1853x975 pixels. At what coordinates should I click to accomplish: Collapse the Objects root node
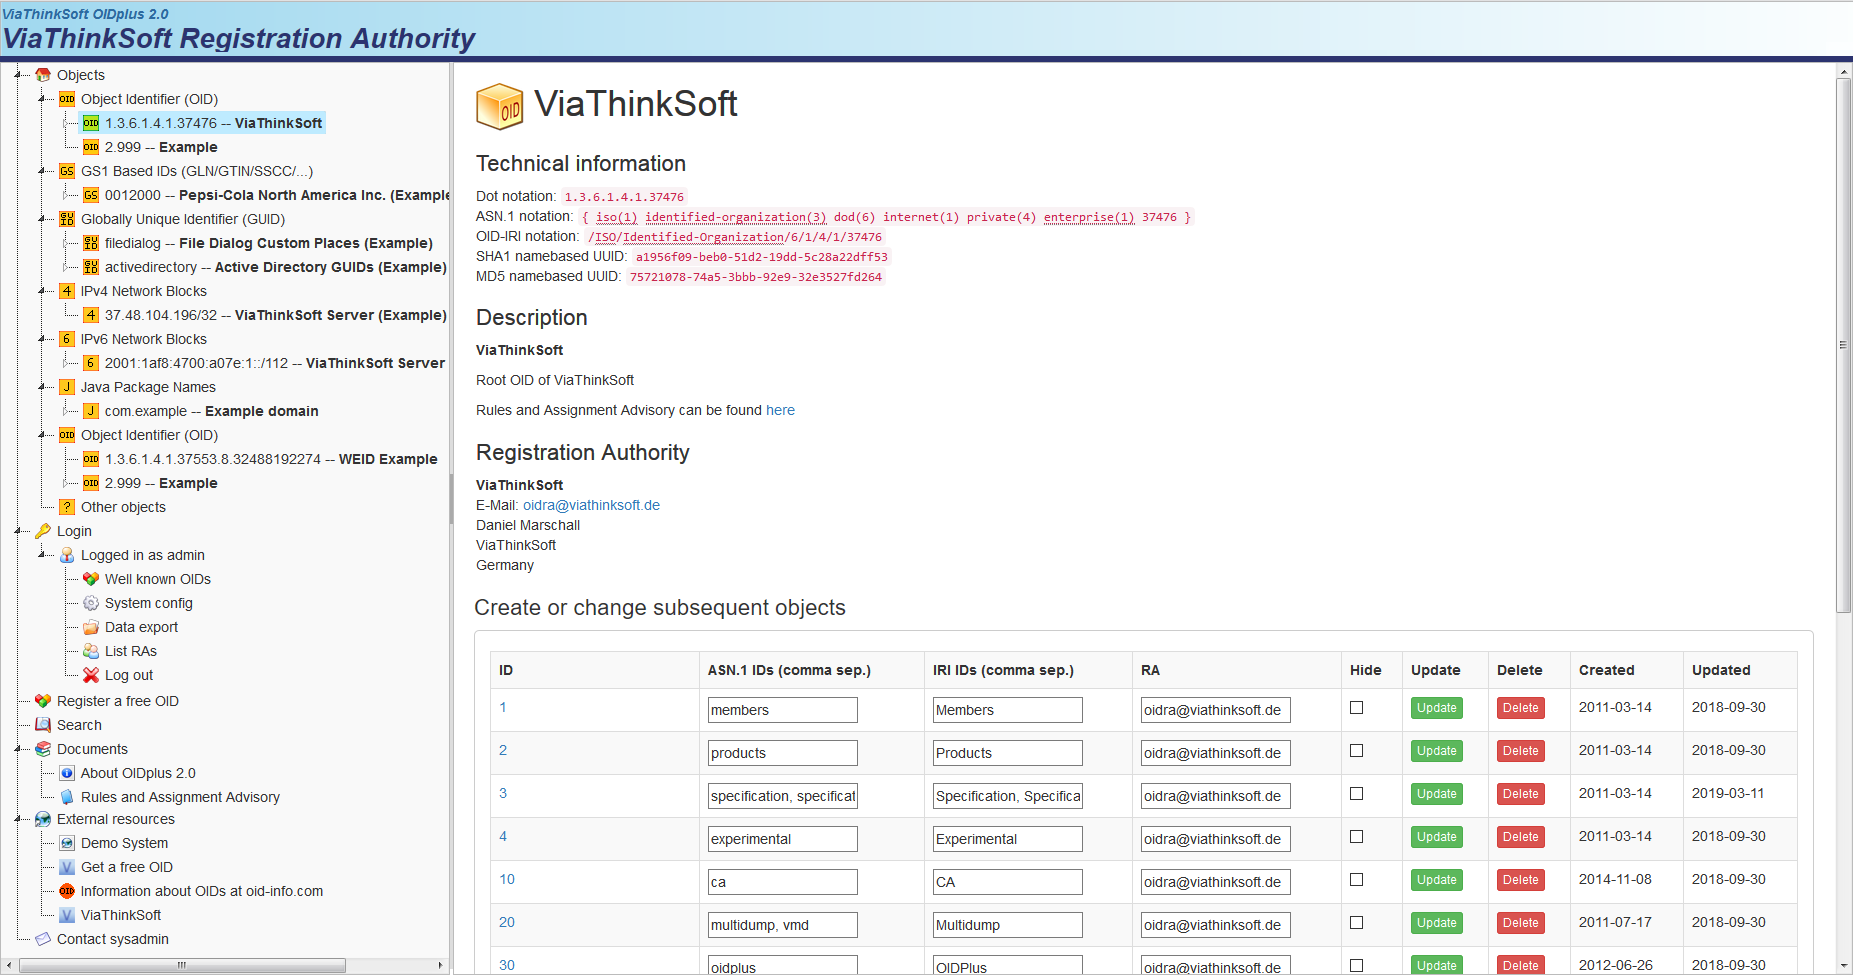point(19,75)
